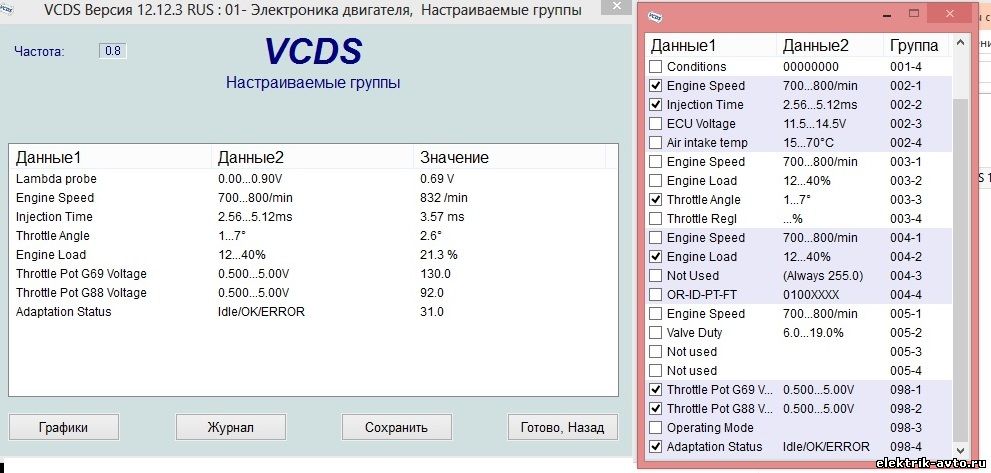Untick Injection Time 002-2 checkbox
Image resolution: width=991 pixels, height=473 pixels.
pos(656,104)
